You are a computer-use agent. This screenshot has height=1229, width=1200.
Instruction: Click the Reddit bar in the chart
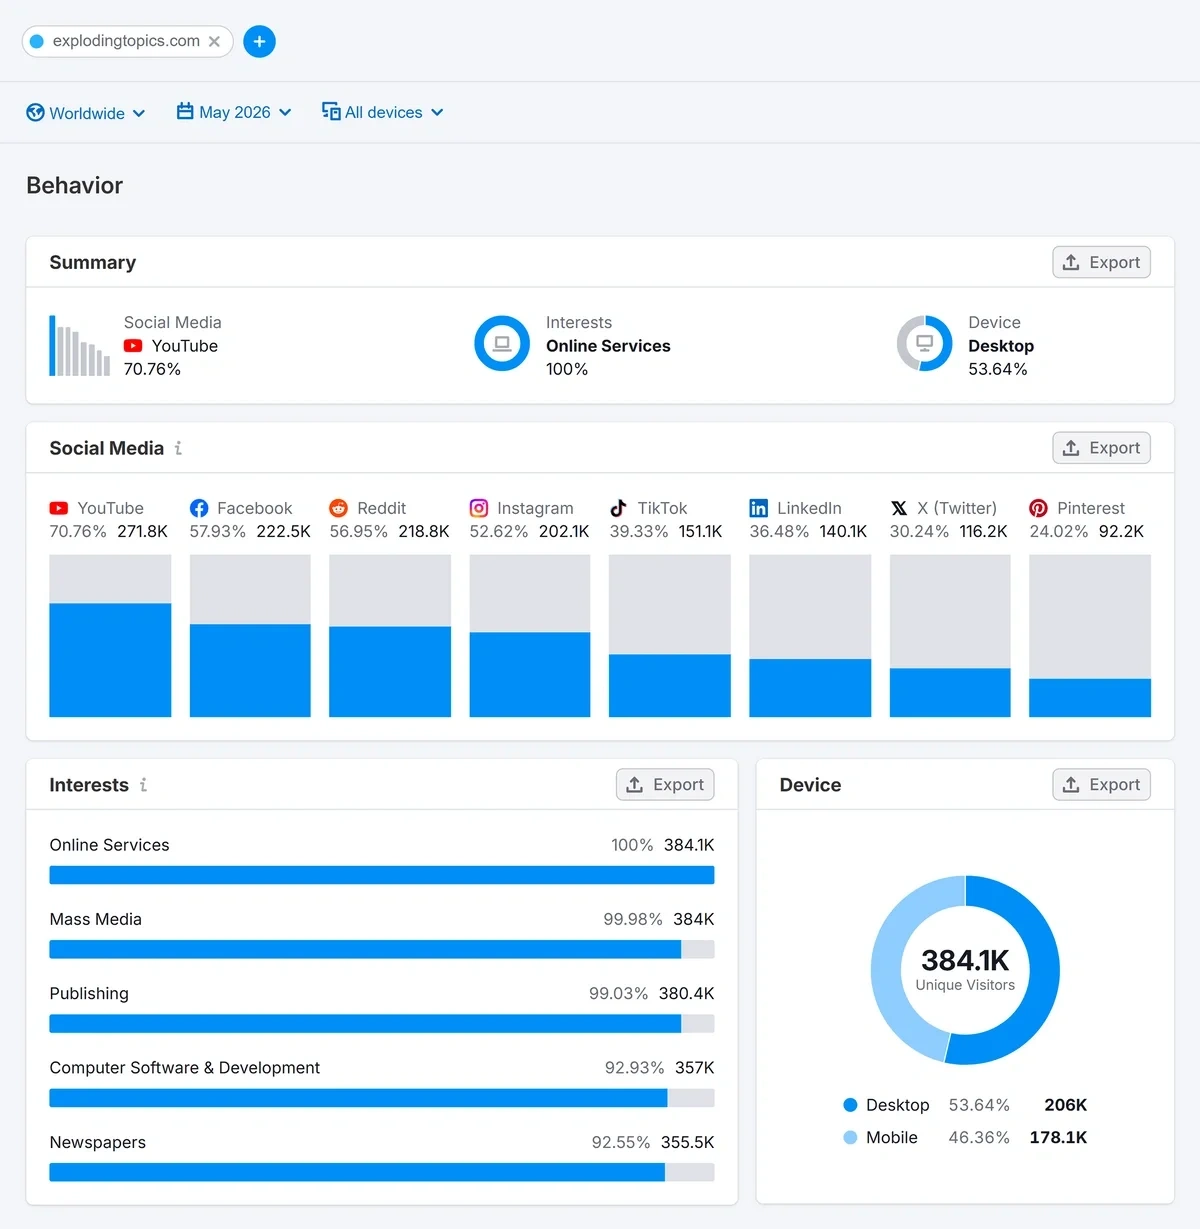(390, 672)
